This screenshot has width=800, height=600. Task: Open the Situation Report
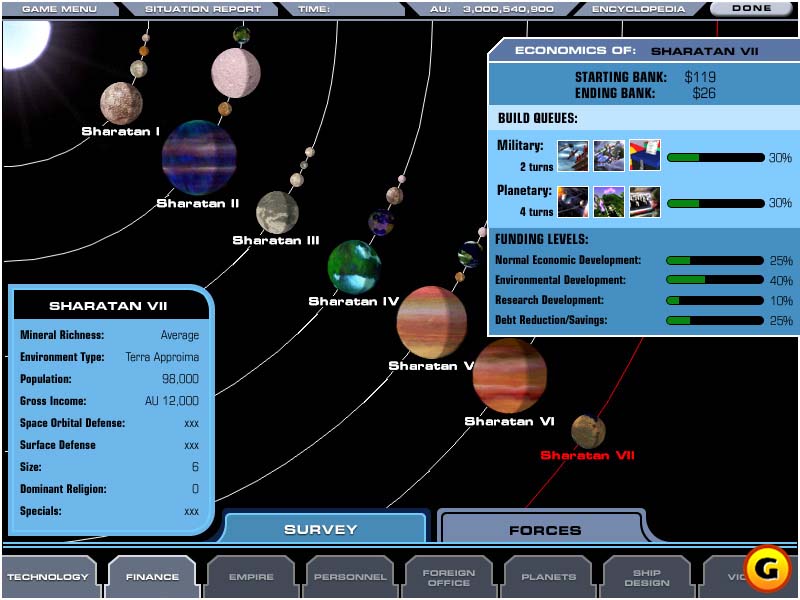point(203,9)
